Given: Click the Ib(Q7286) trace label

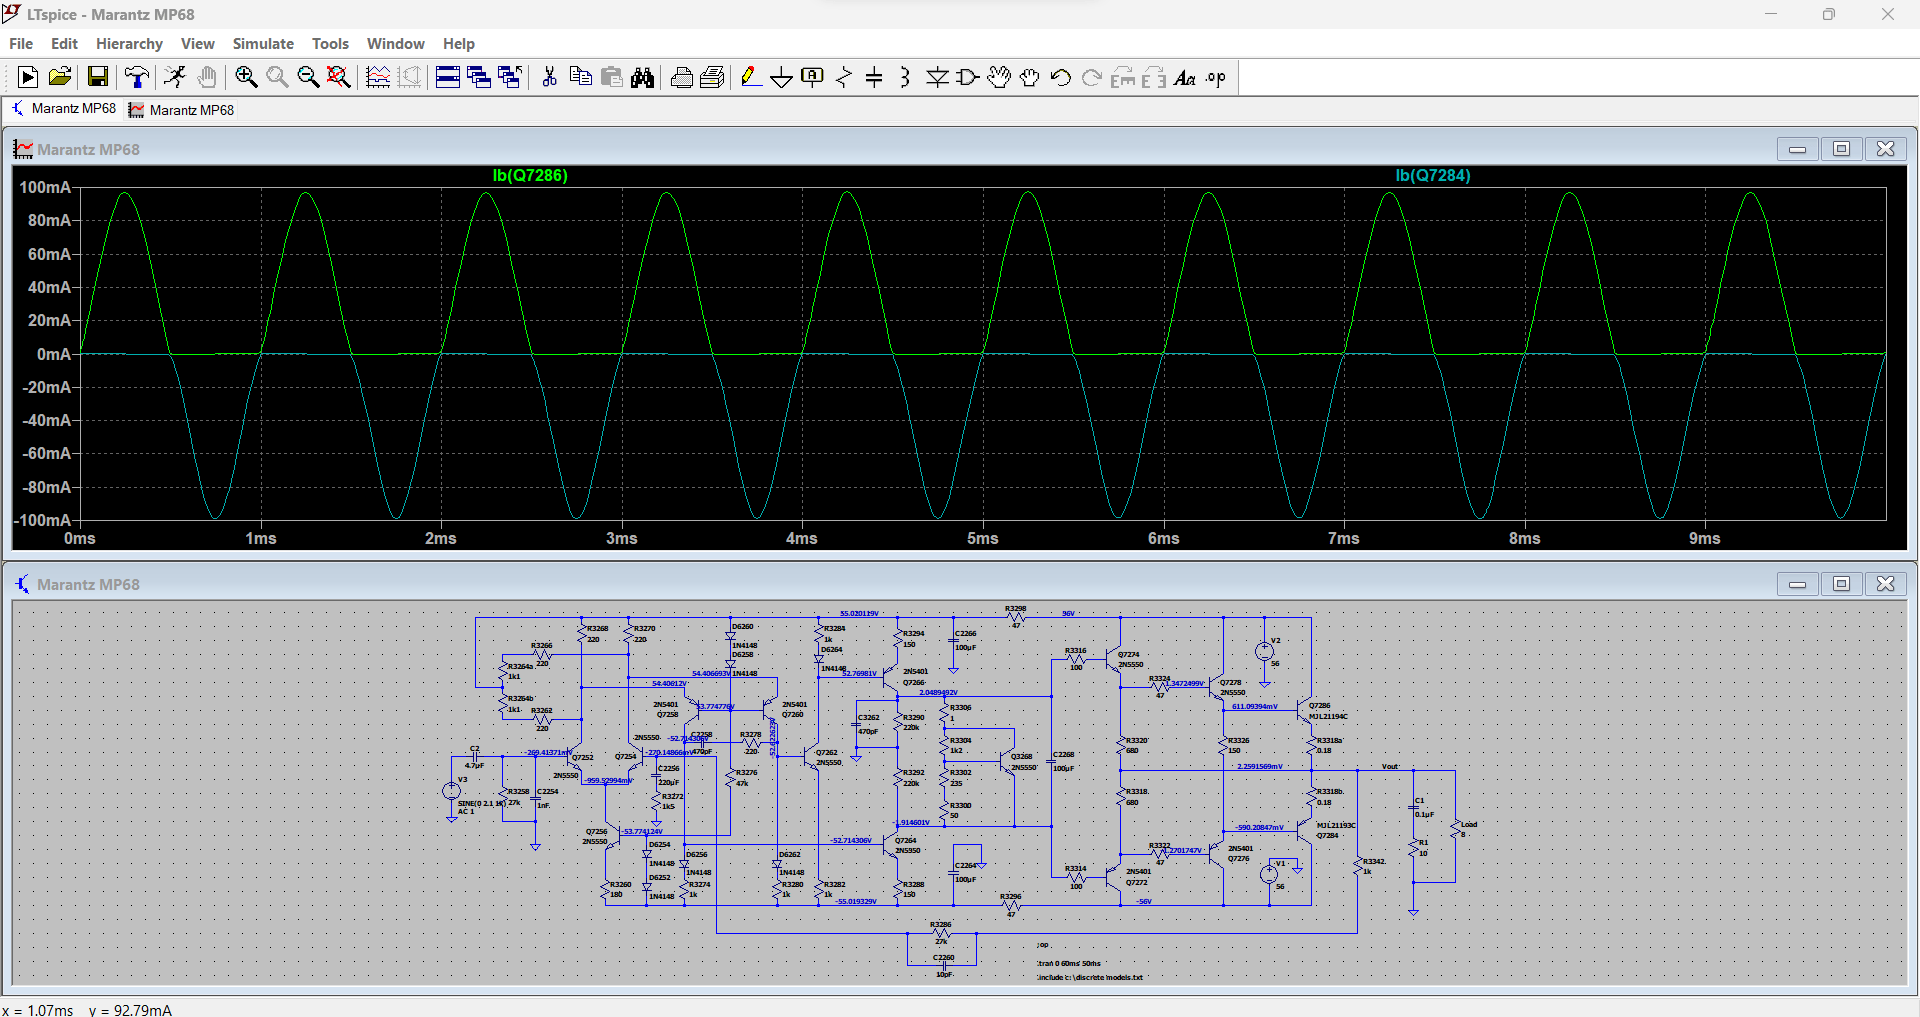Looking at the screenshot, I should [x=530, y=175].
